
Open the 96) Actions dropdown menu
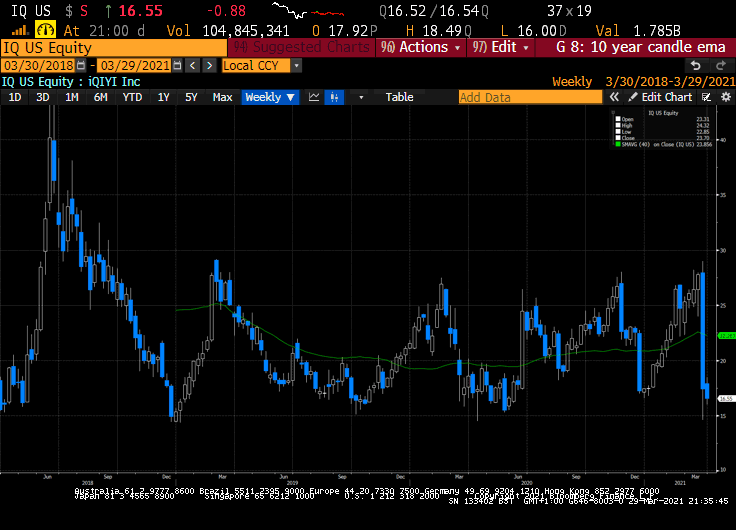click(x=421, y=47)
